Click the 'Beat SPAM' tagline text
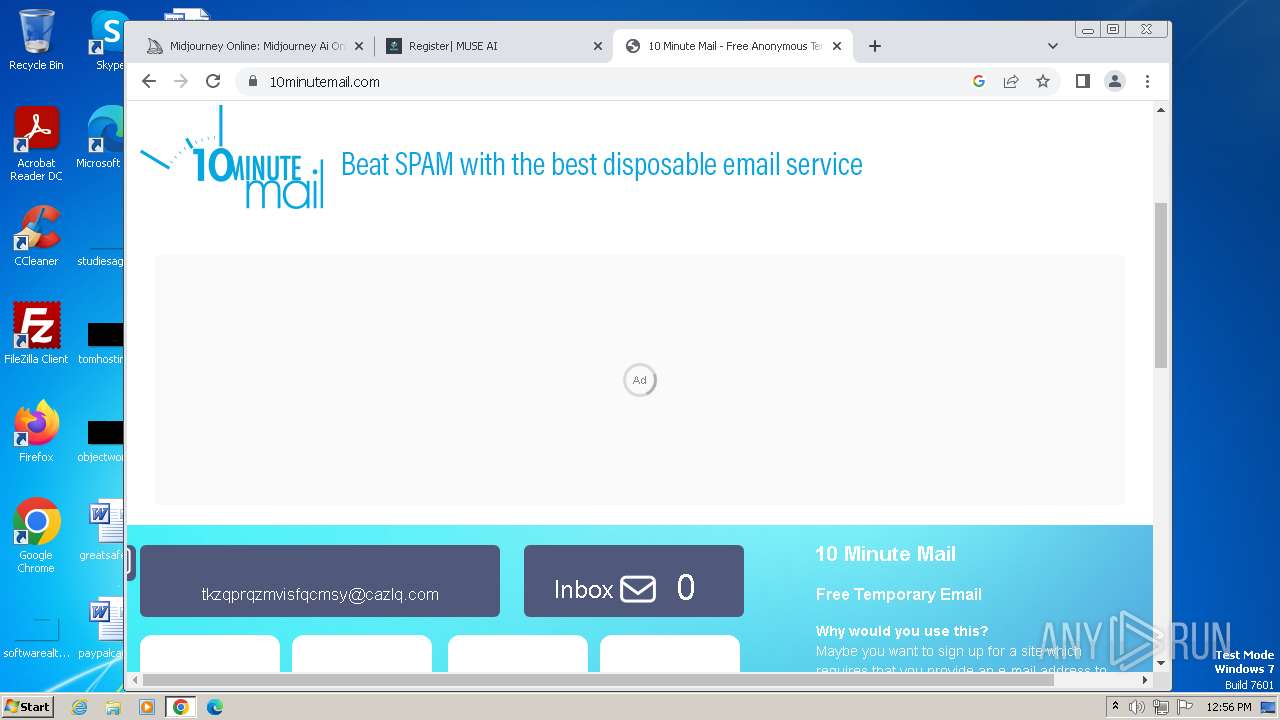 click(x=601, y=164)
